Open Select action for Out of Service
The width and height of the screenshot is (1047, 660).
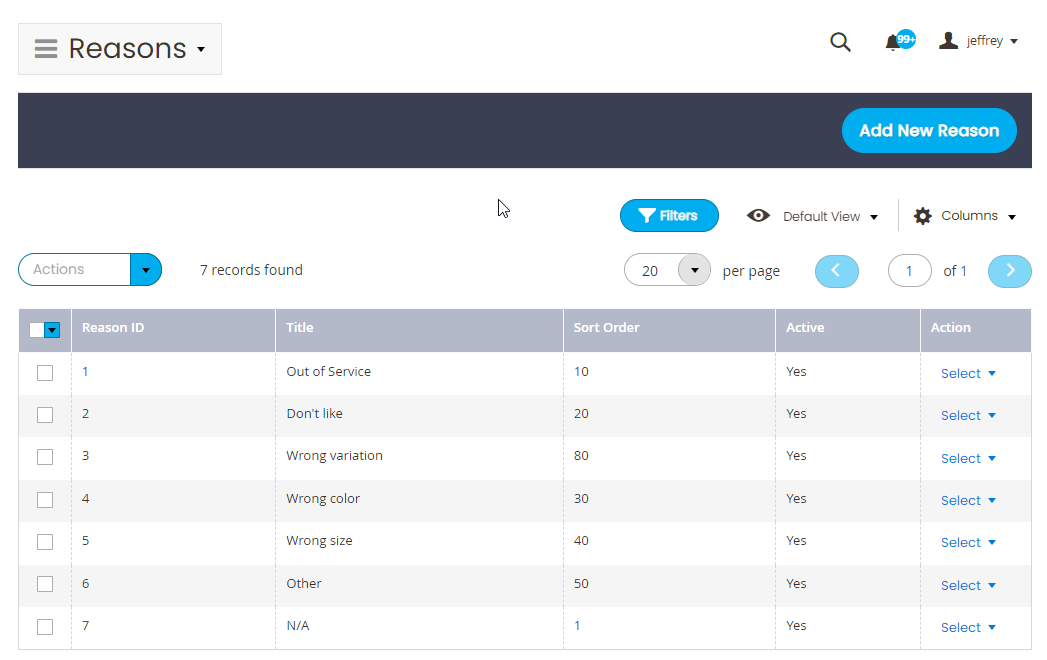968,373
